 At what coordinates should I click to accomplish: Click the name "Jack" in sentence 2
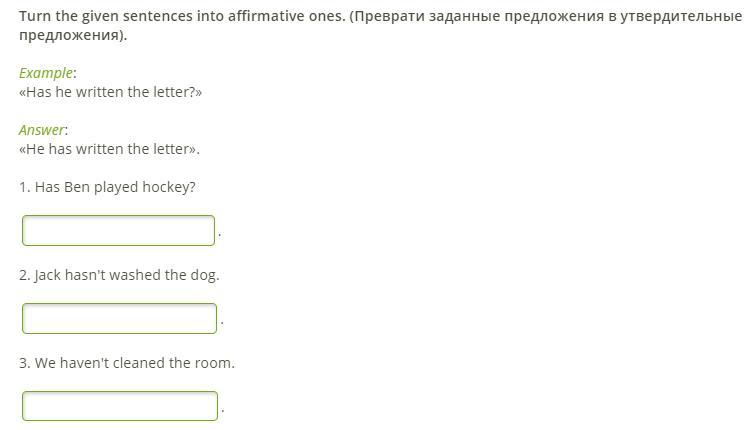coord(48,275)
